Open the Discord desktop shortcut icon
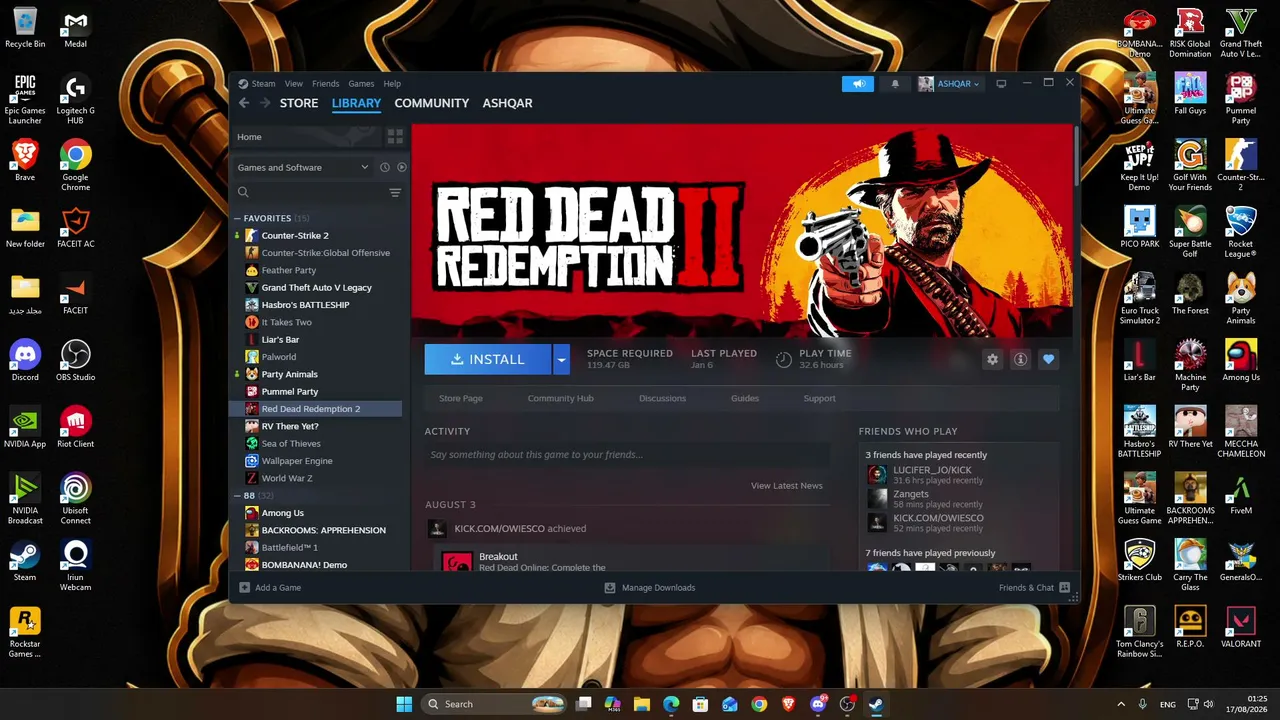 pyautogui.click(x=25, y=361)
